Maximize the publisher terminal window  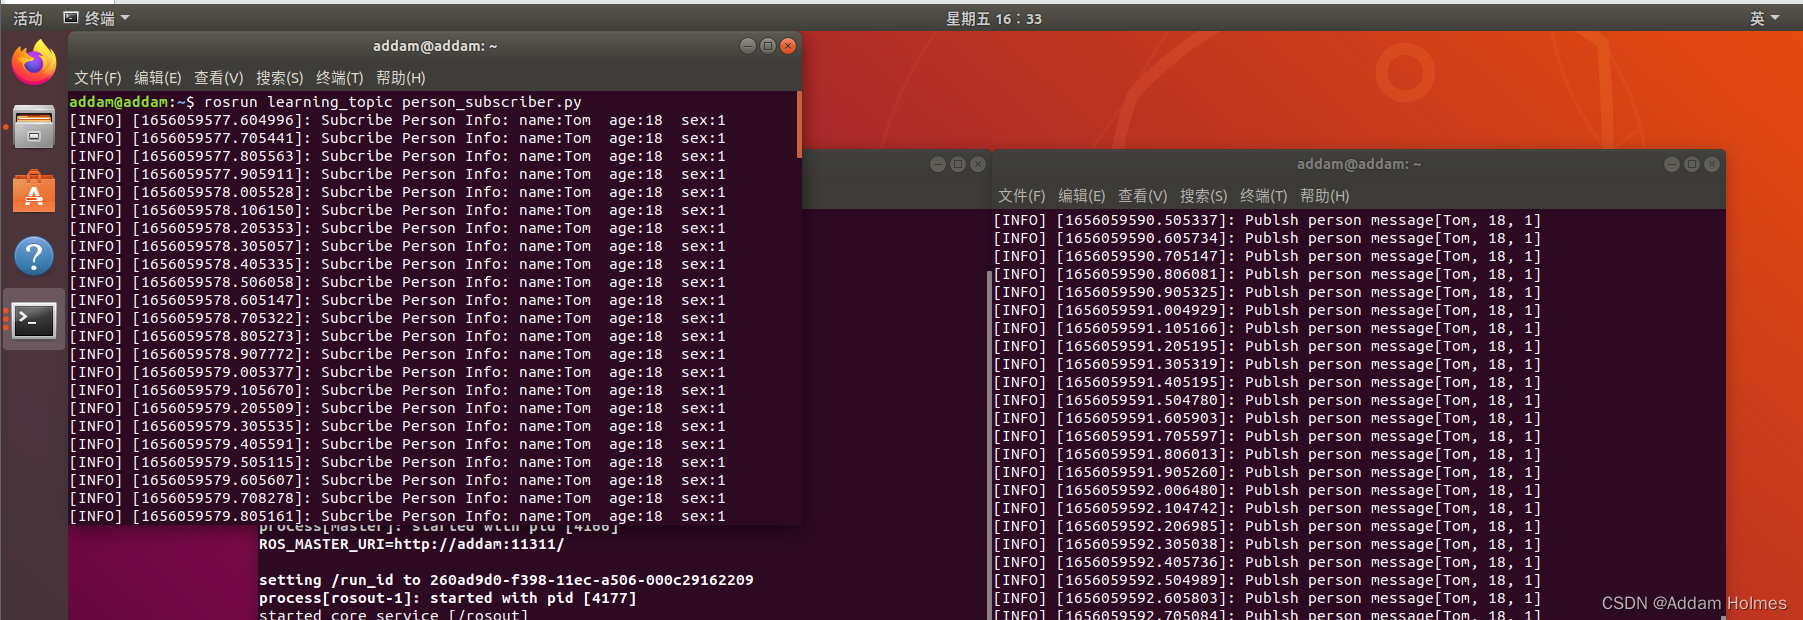point(1692,164)
